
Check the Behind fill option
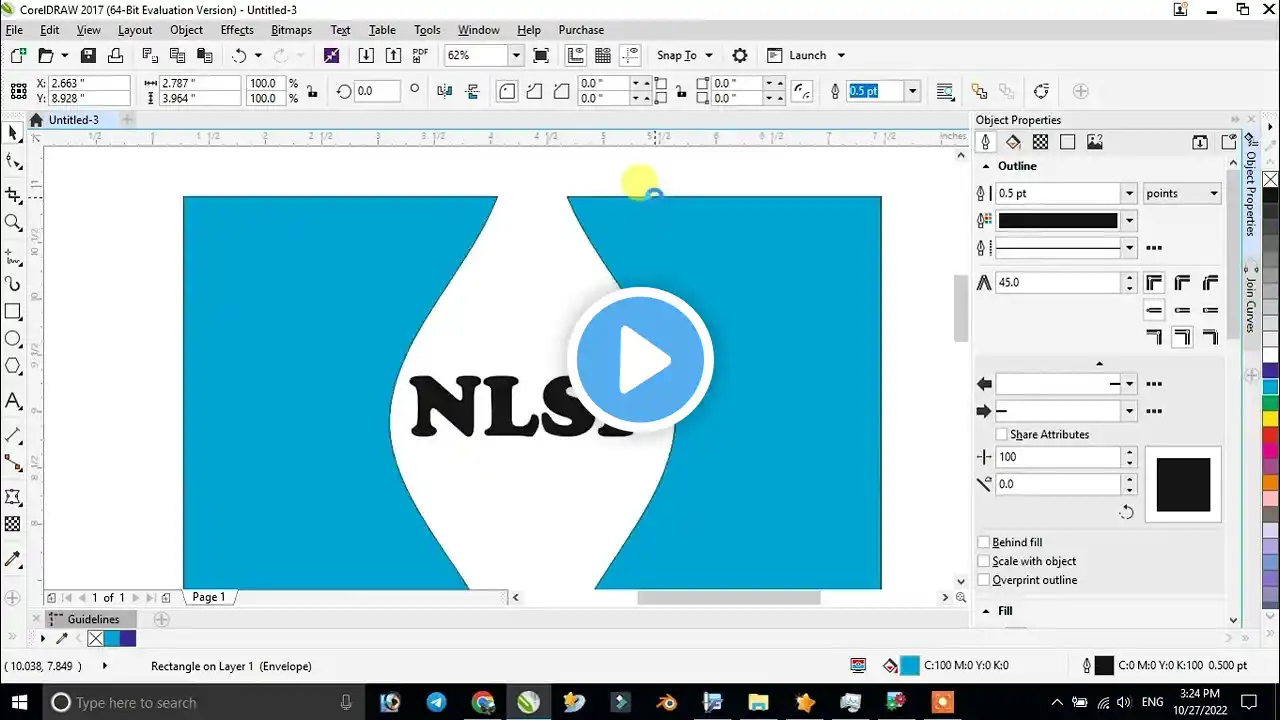[x=984, y=543]
